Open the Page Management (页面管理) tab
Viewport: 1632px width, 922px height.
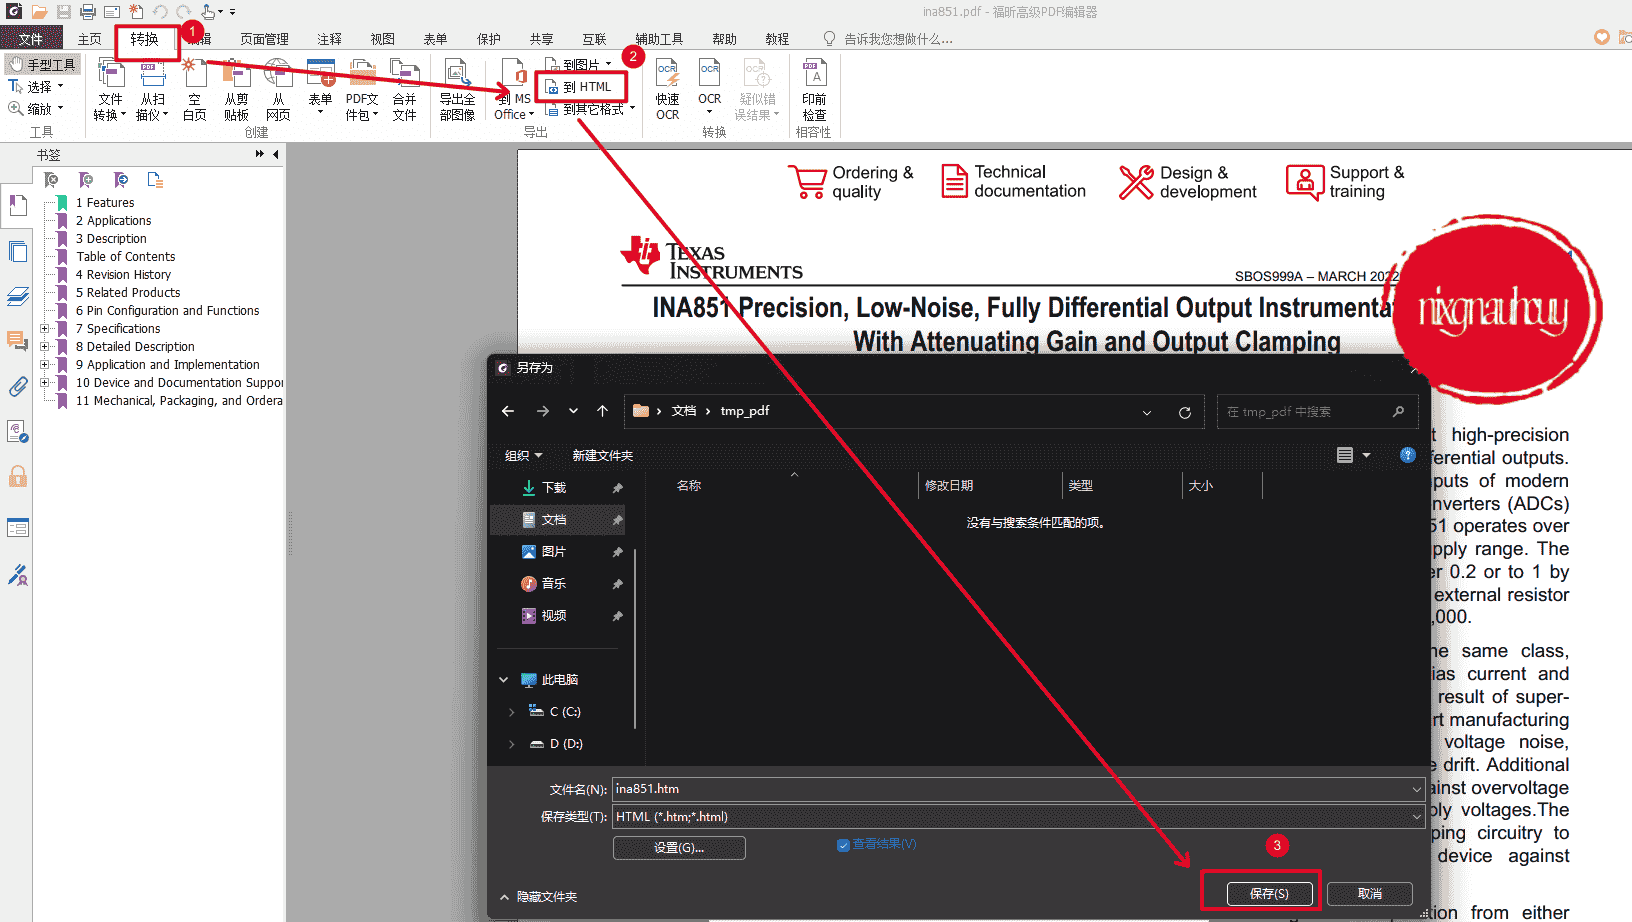[x=264, y=39]
